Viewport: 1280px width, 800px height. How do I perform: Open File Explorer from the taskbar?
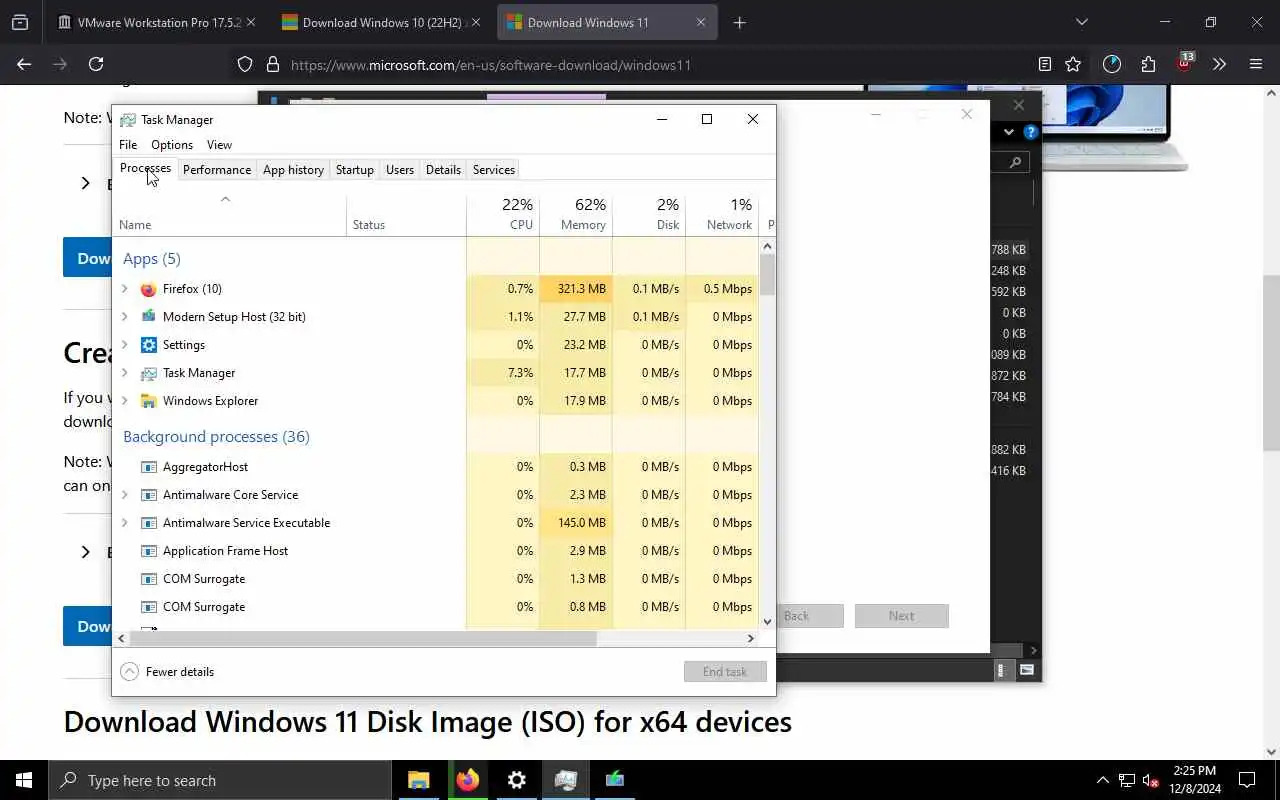click(419, 780)
